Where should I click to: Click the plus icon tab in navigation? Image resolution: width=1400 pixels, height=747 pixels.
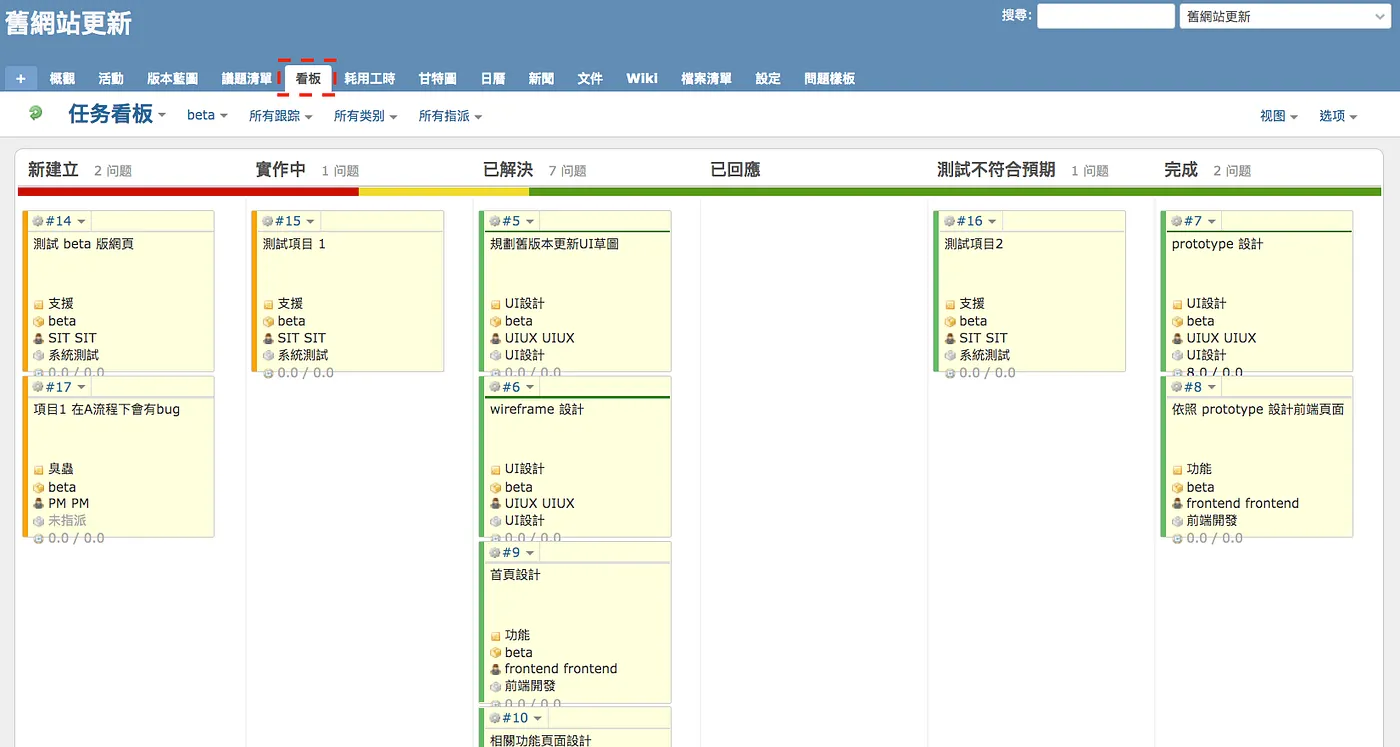[x=21, y=78]
